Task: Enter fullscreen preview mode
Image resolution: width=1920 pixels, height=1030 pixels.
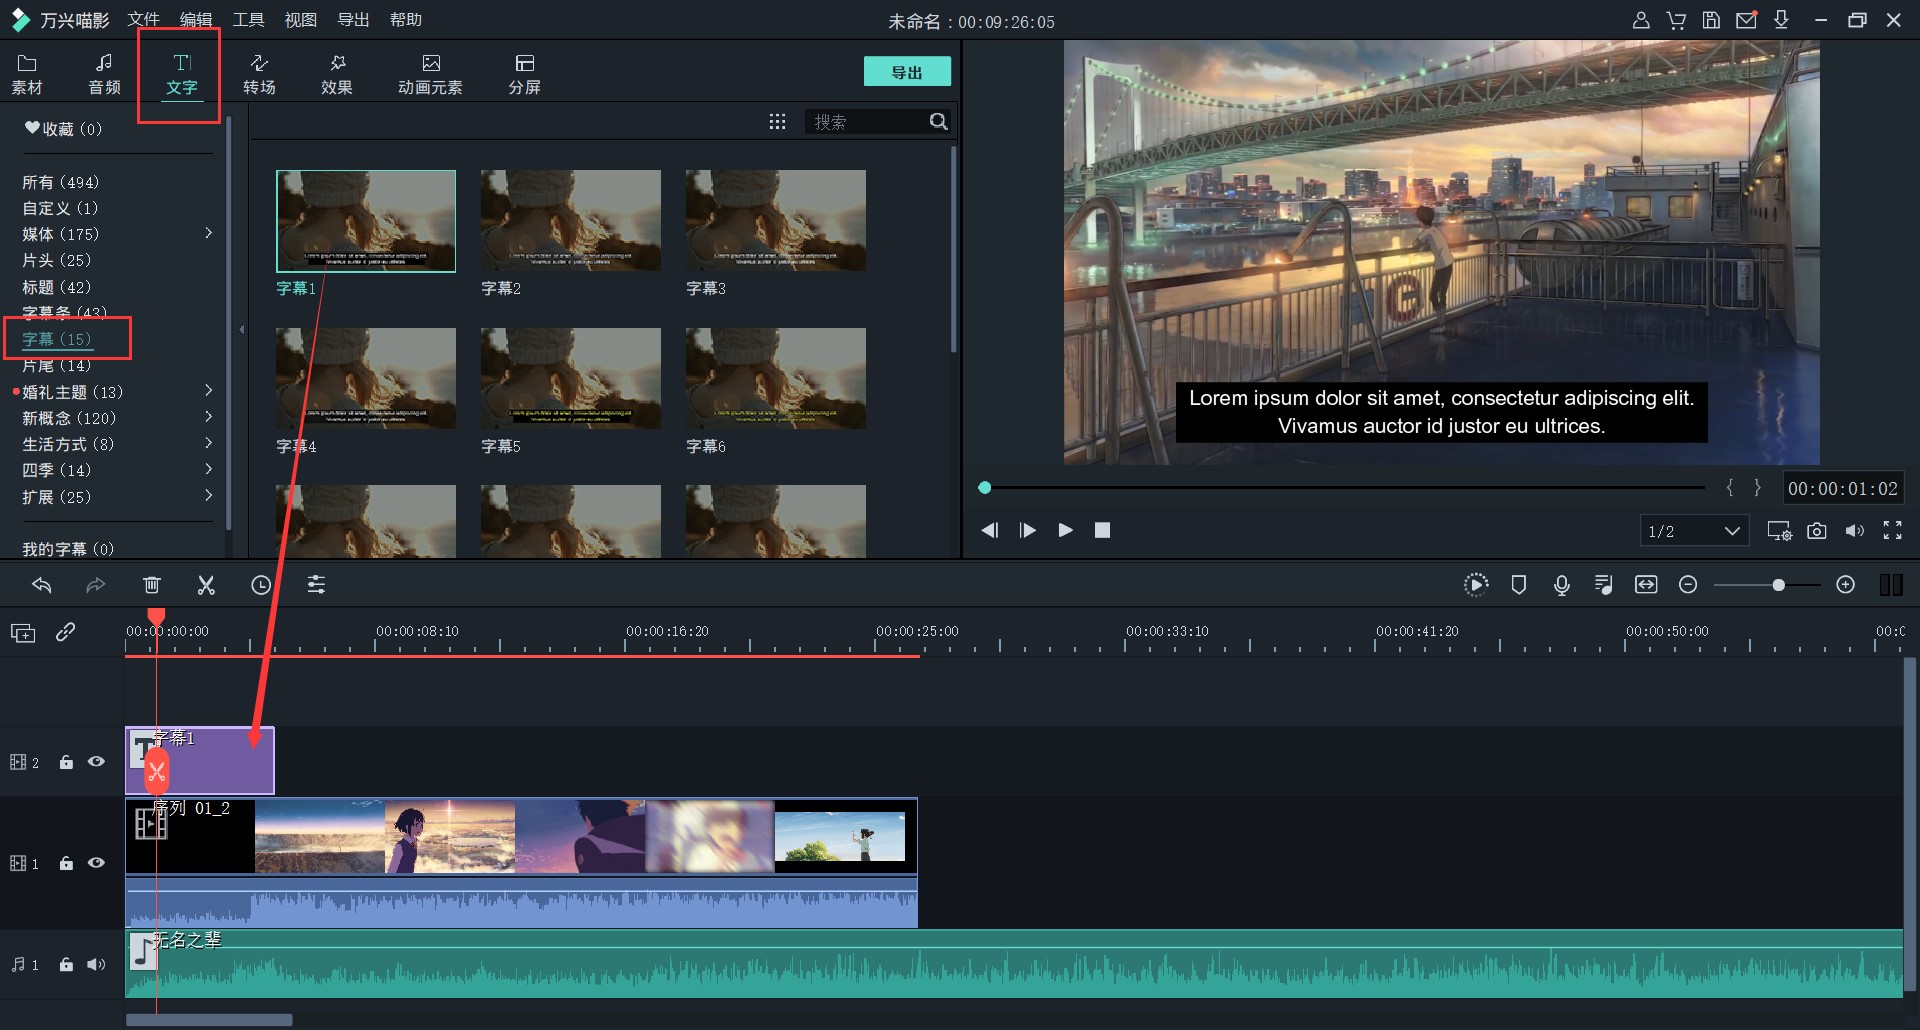Action: point(1892,531)
